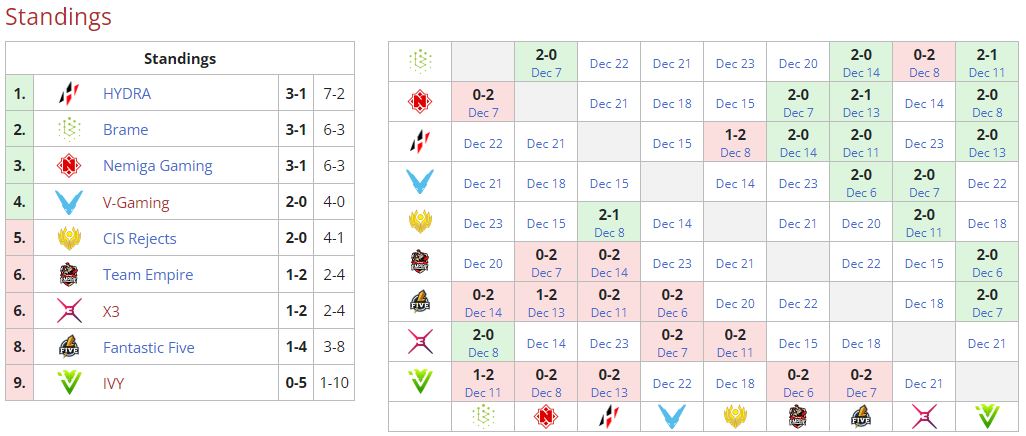1026x436 pixels.
Task: Click X3's logo in the crosstable's bottom row
Action: (x=924, y=417)
